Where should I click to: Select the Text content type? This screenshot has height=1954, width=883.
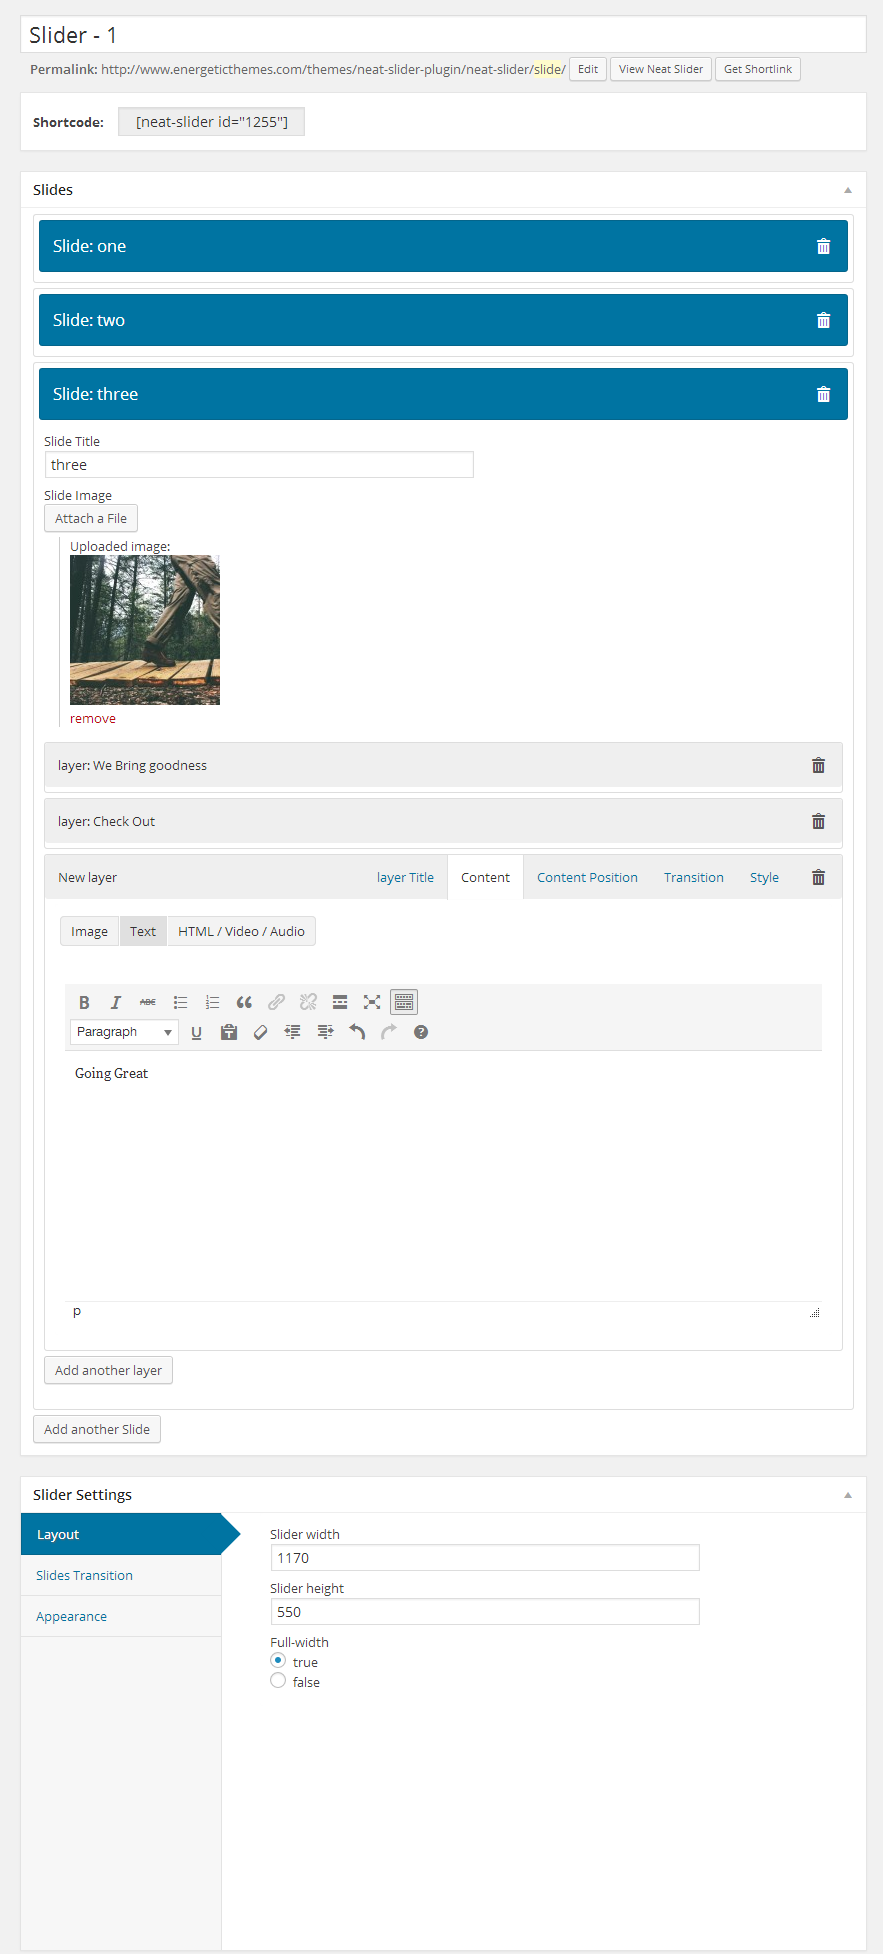(x=143, y=931)
